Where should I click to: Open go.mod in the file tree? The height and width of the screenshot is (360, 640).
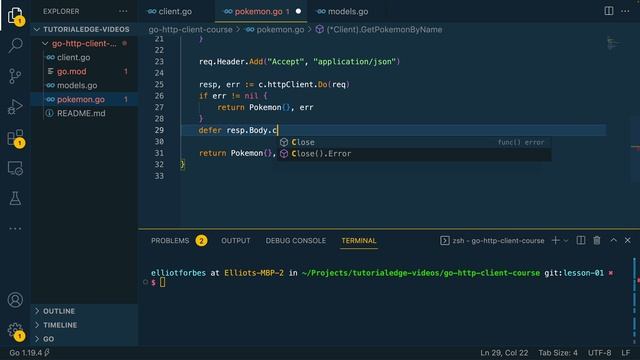(84, 71)
